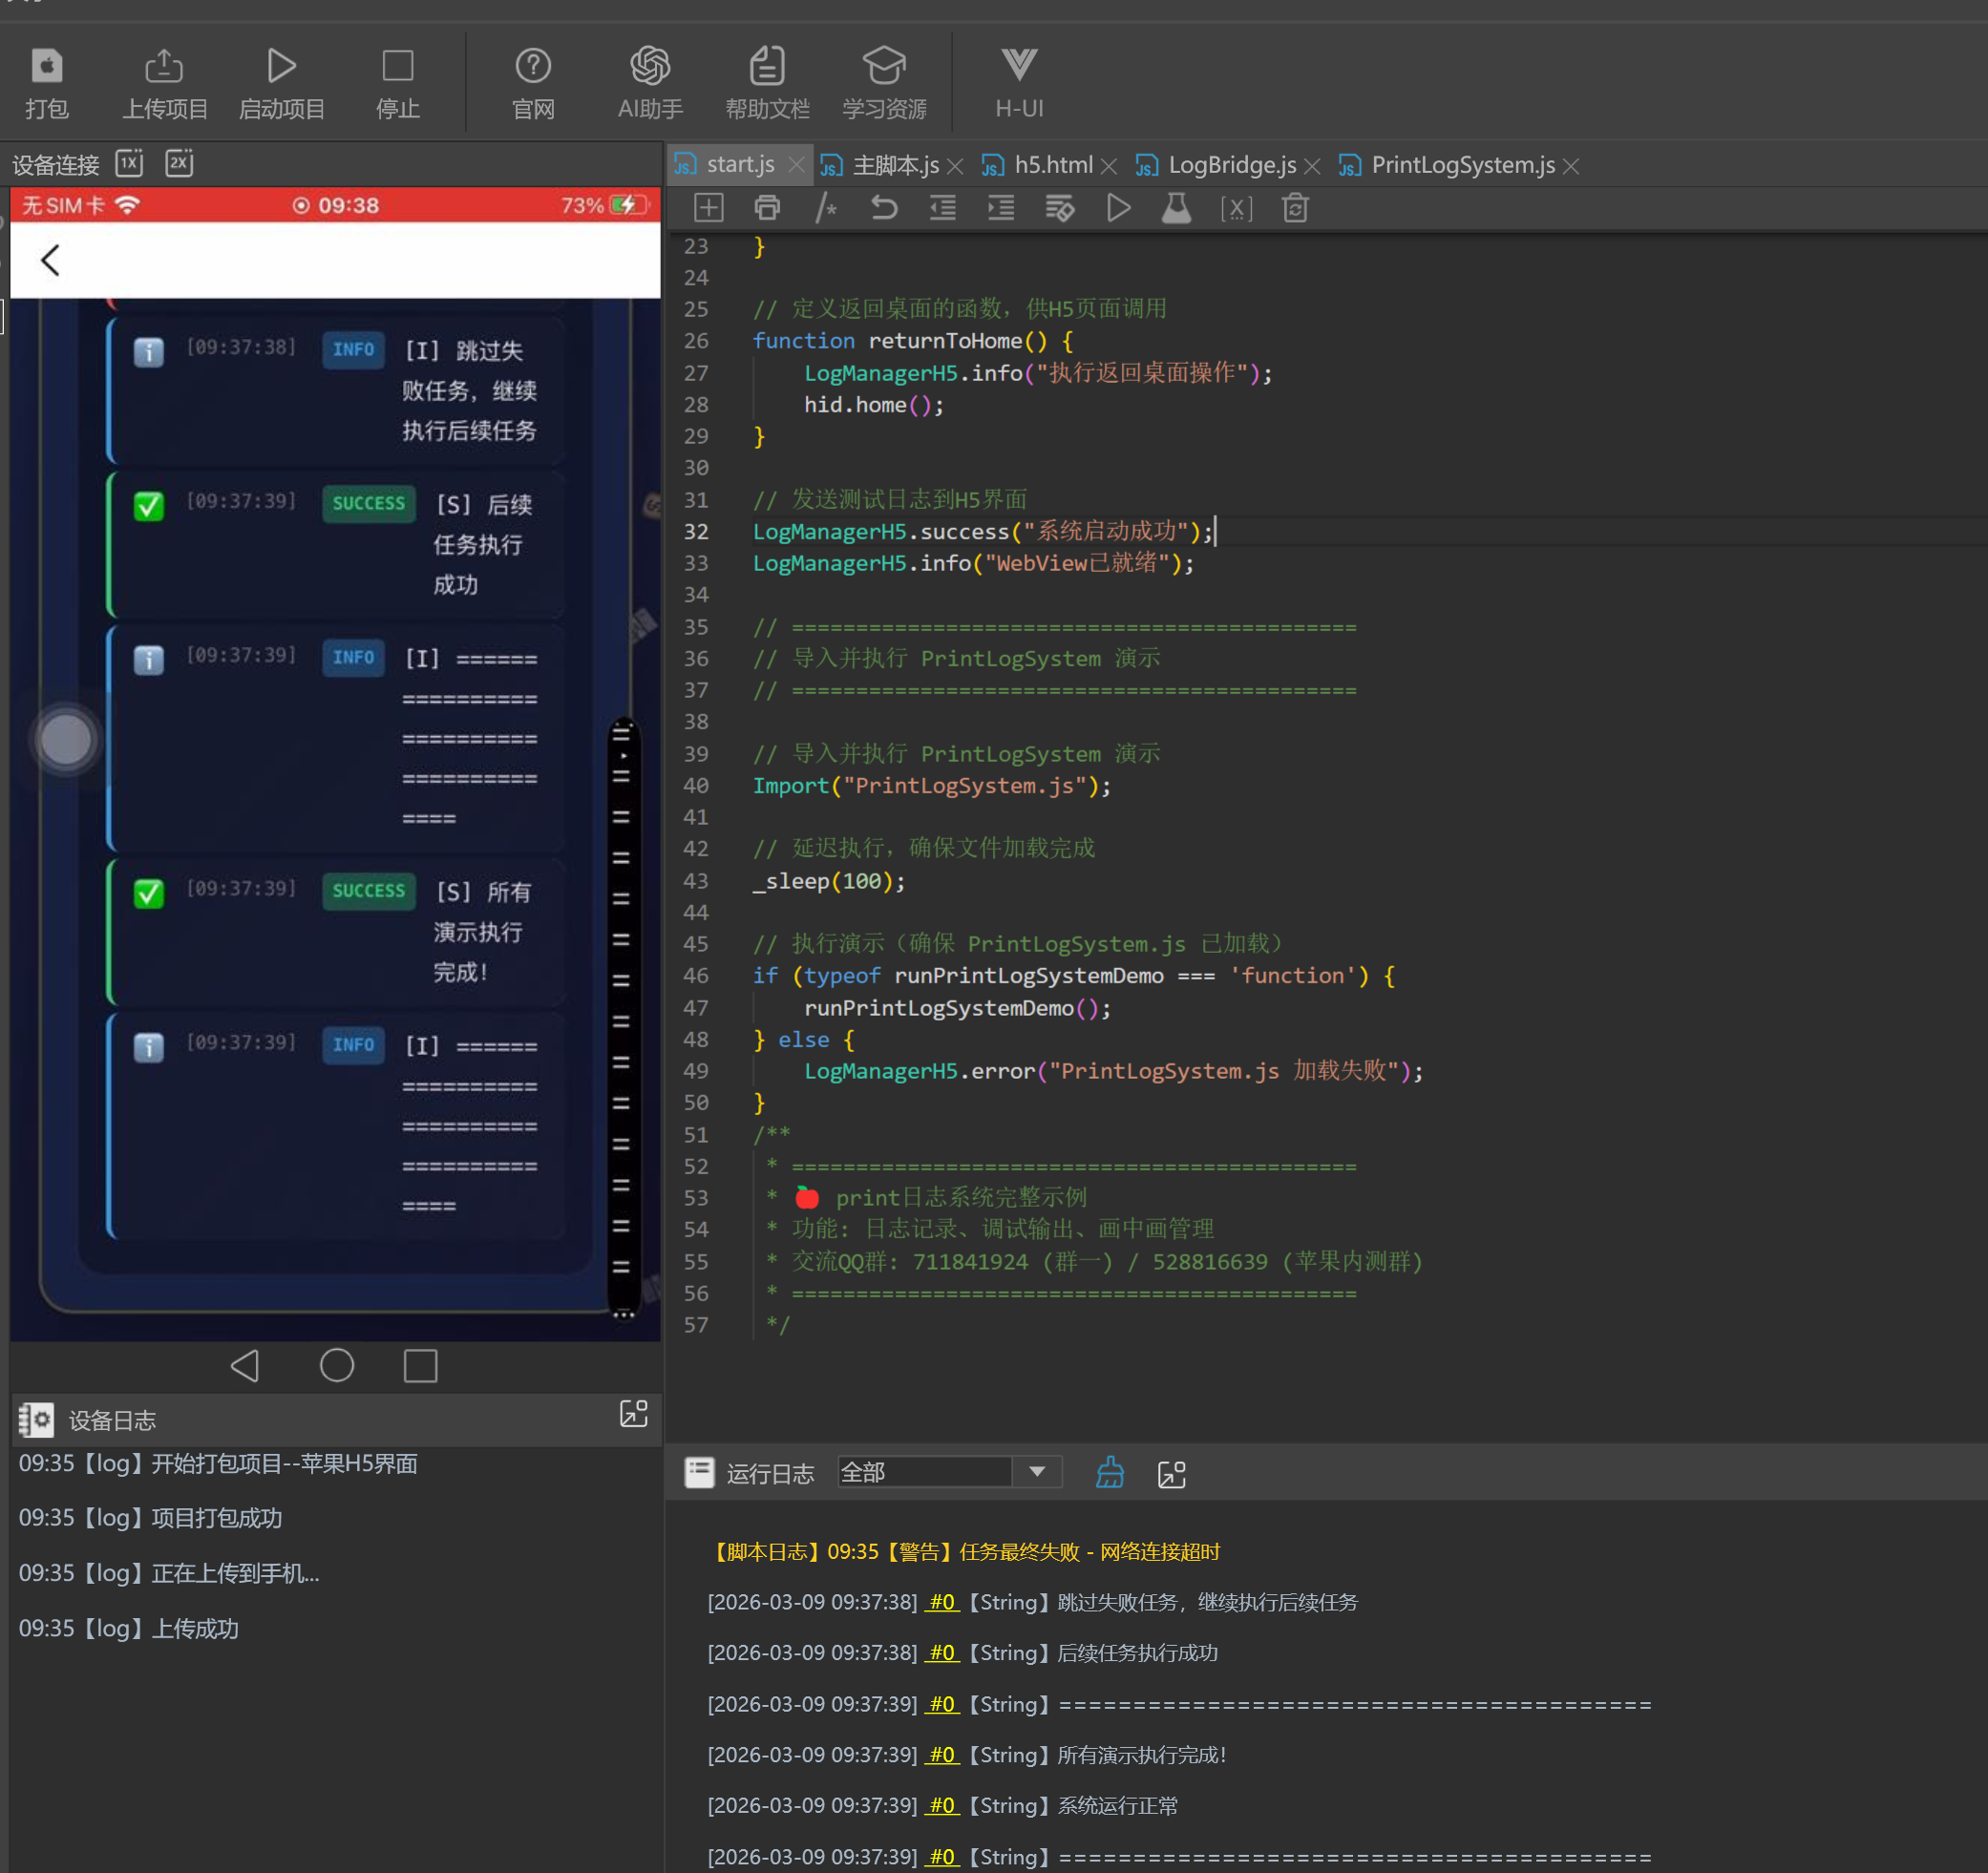Viewport: 1988px width, 1873px height.
Task: Expand the 设备日志 panel popout
Action: click(634, 1414)
